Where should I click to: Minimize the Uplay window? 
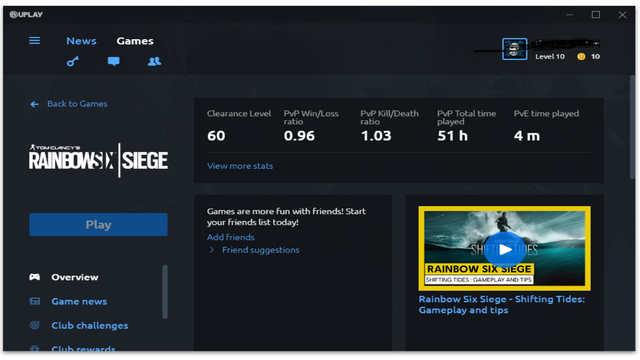point(569,15)
